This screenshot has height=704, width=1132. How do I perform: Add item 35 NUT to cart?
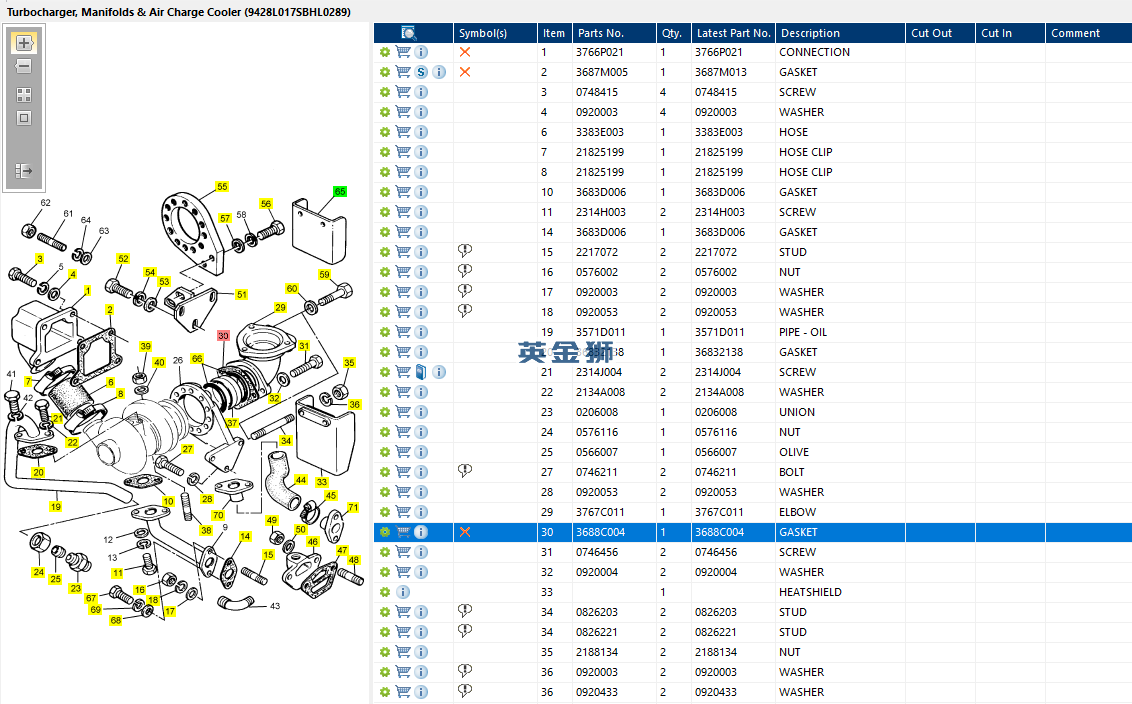[403, 652]
